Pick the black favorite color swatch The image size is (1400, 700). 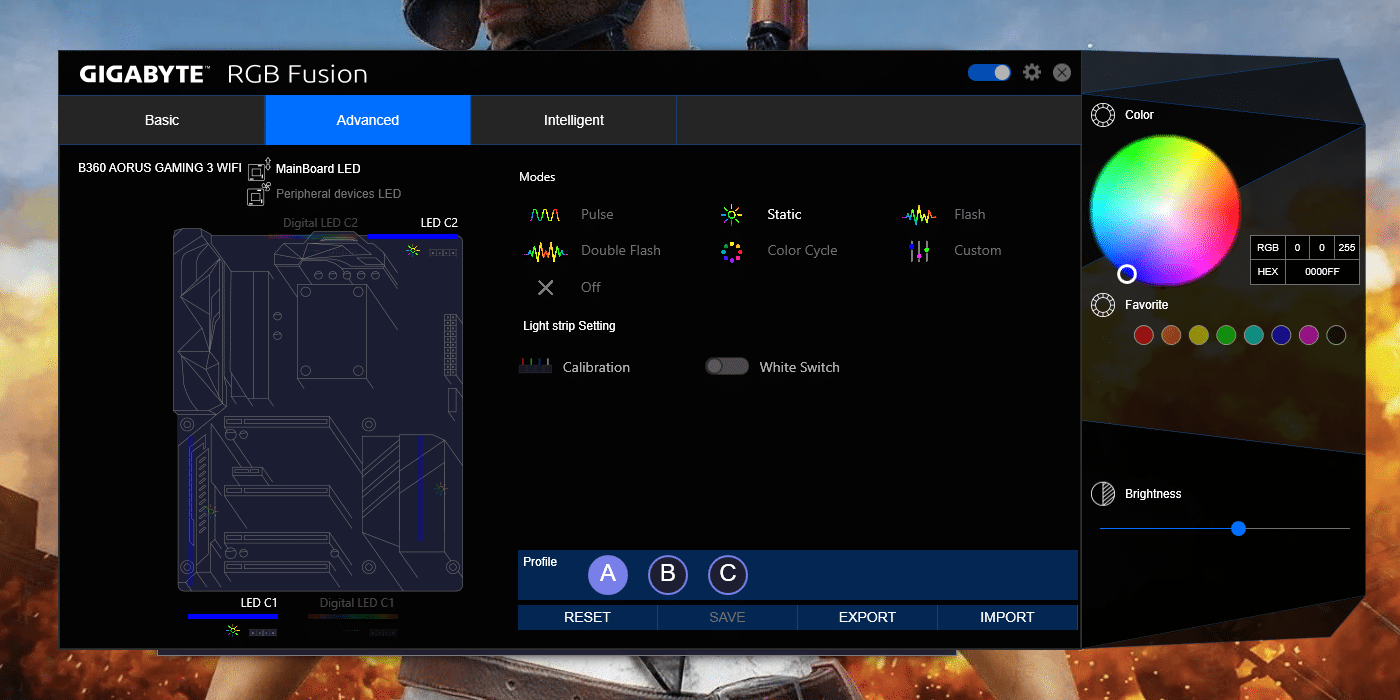(1336, 336)
